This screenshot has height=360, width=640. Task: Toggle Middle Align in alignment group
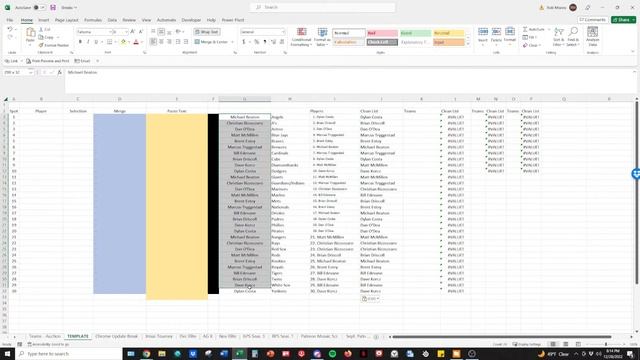click(x=161, y=31)
